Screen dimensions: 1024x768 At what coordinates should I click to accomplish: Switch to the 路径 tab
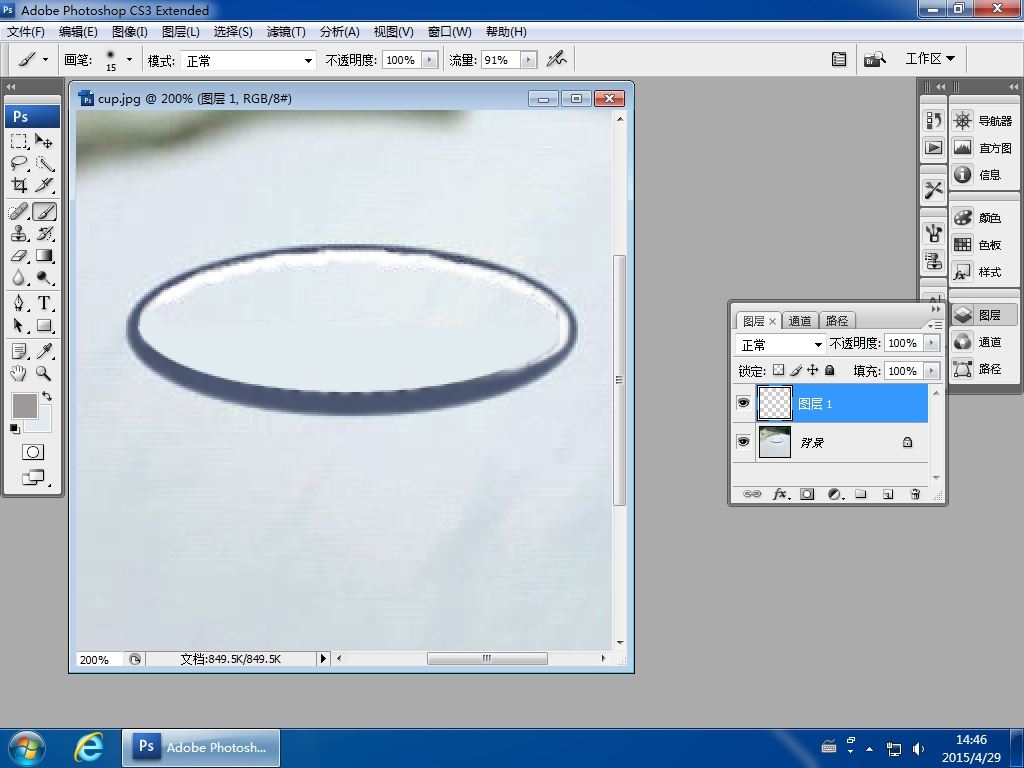click(837, 321)
